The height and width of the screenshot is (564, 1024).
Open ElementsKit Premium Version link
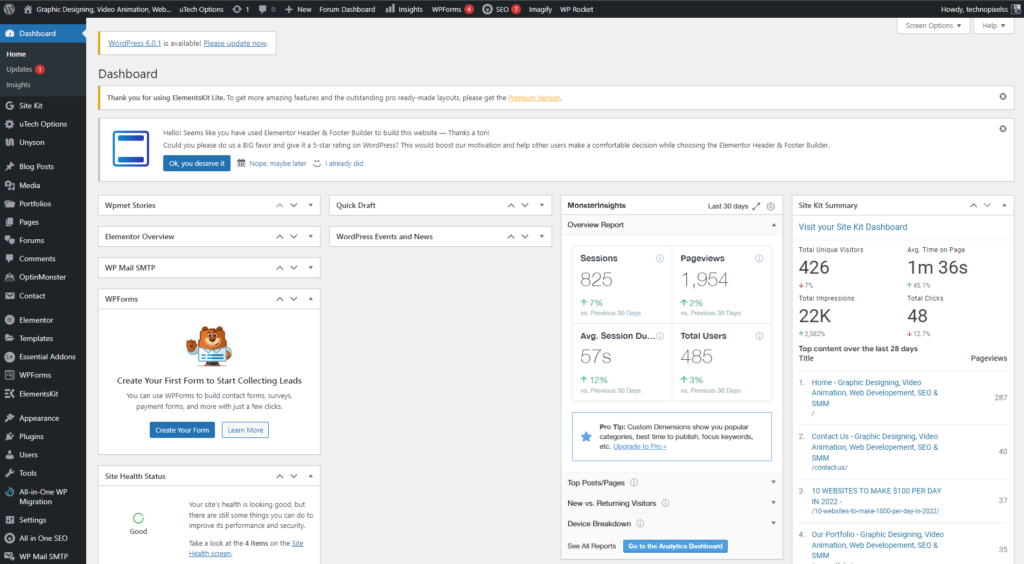point(534,98)
